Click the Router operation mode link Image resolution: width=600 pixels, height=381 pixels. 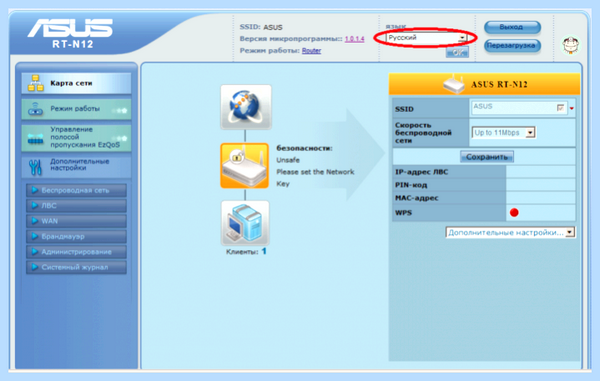(311, 50)
